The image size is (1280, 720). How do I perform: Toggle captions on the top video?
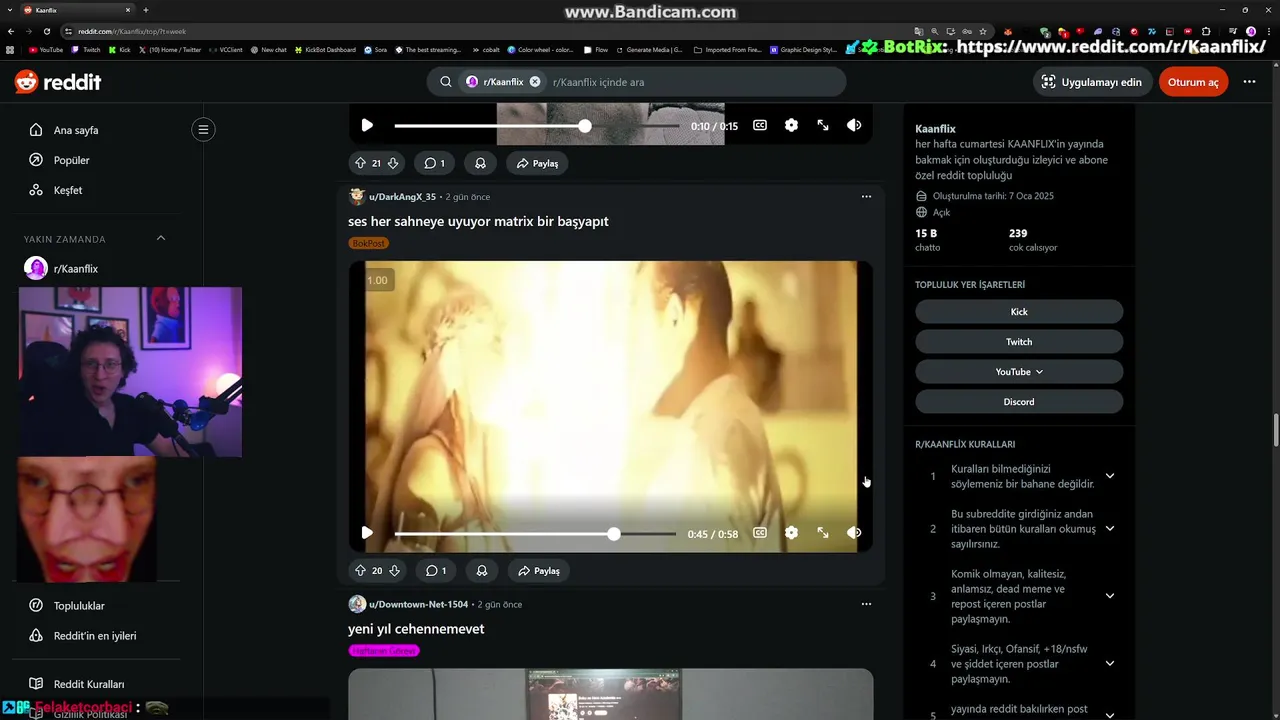[x=760, y=125]
